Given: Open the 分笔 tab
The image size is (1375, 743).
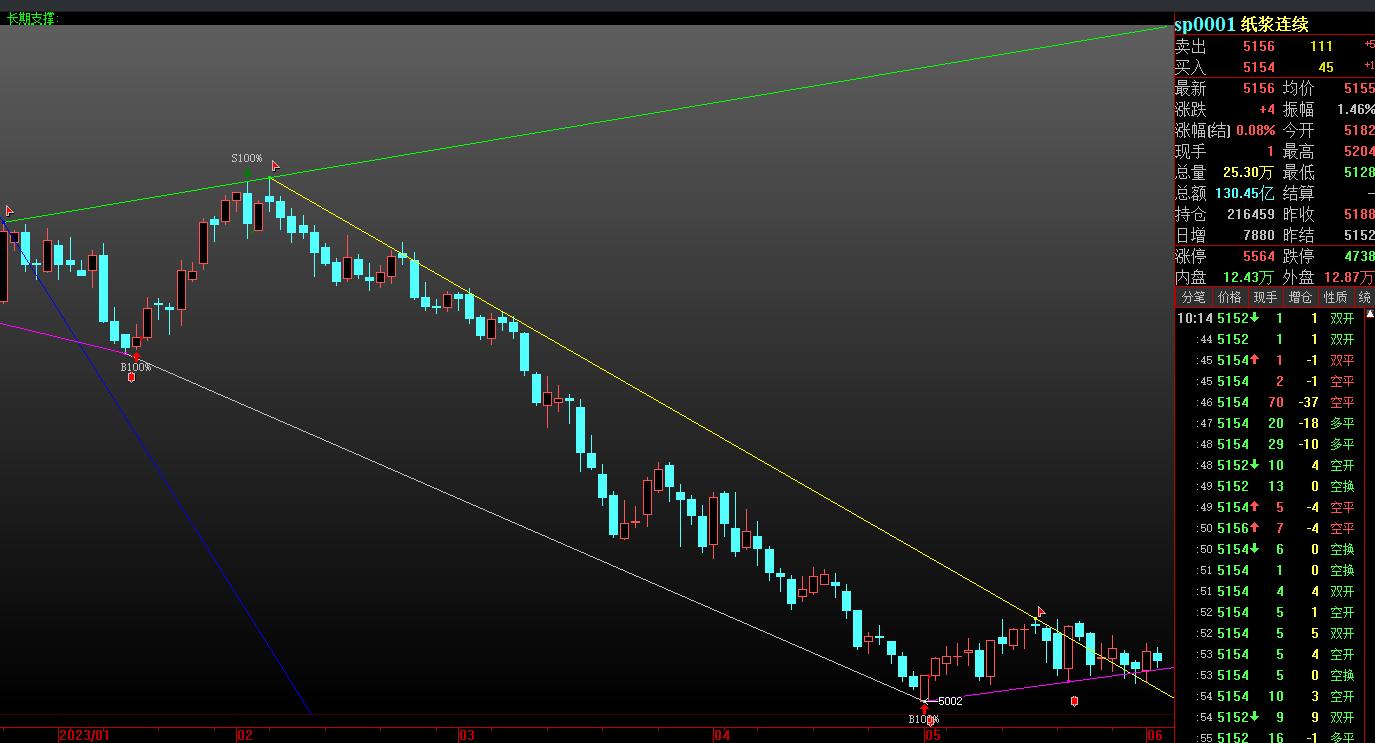Looking at the screenshot, I should 1194,297.
